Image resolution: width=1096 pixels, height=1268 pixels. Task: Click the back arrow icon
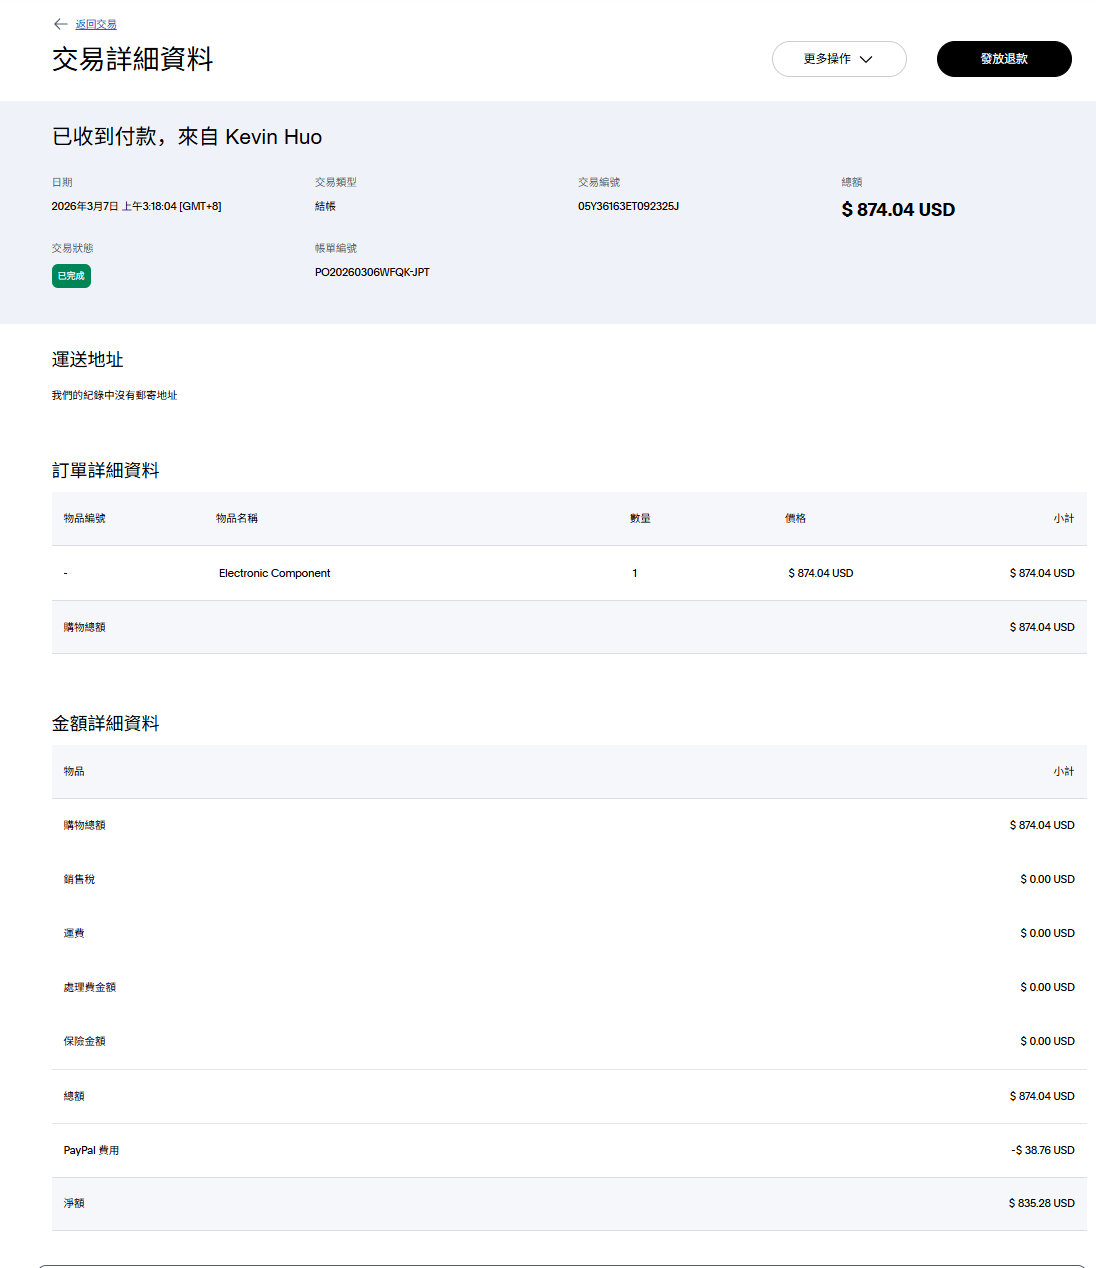(60, 24)
